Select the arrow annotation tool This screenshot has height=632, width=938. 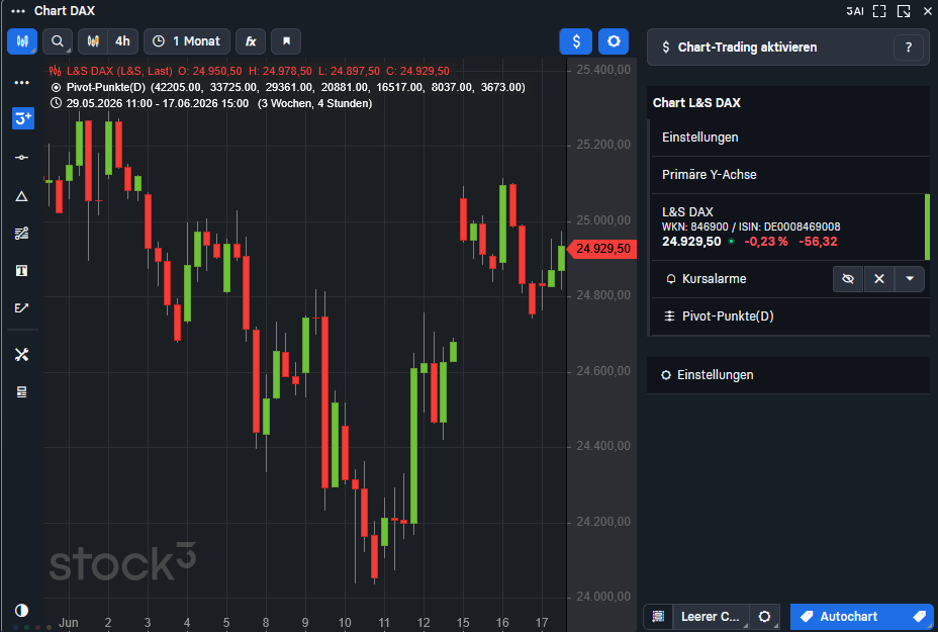point(22,308)
